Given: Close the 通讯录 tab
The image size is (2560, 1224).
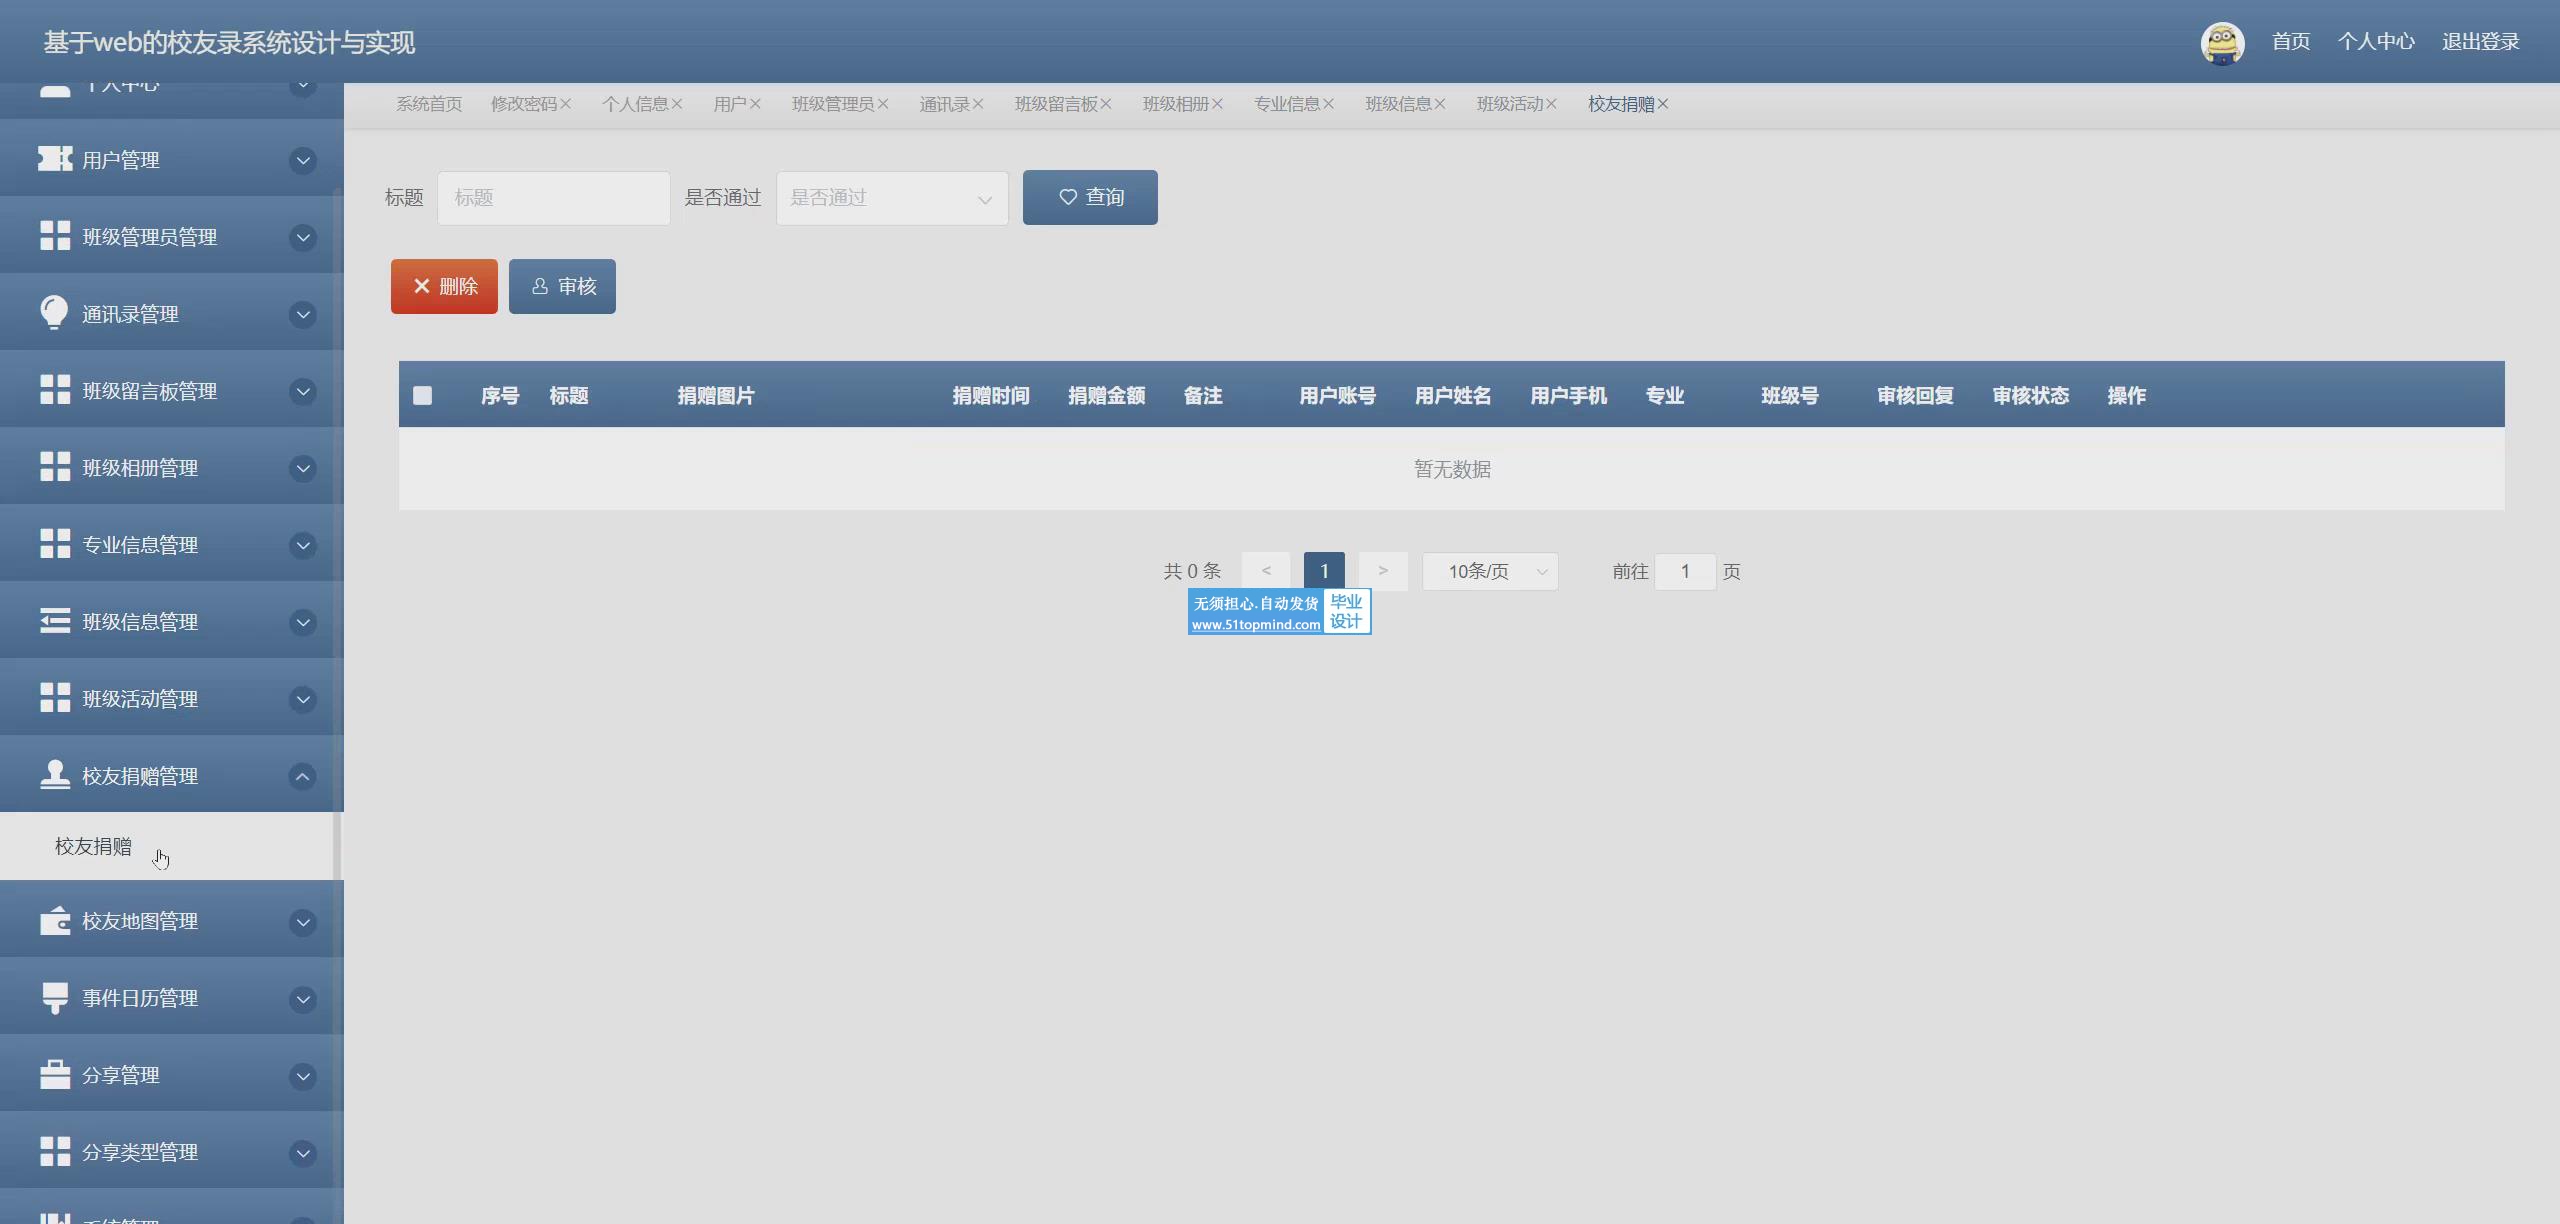Looking at the screenshot, I should 978,104.
